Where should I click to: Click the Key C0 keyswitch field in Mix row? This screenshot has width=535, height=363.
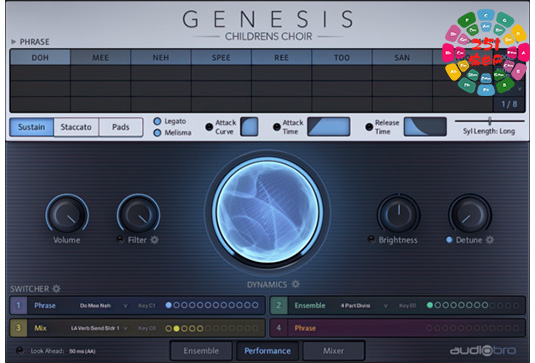(x=147, y=328)
